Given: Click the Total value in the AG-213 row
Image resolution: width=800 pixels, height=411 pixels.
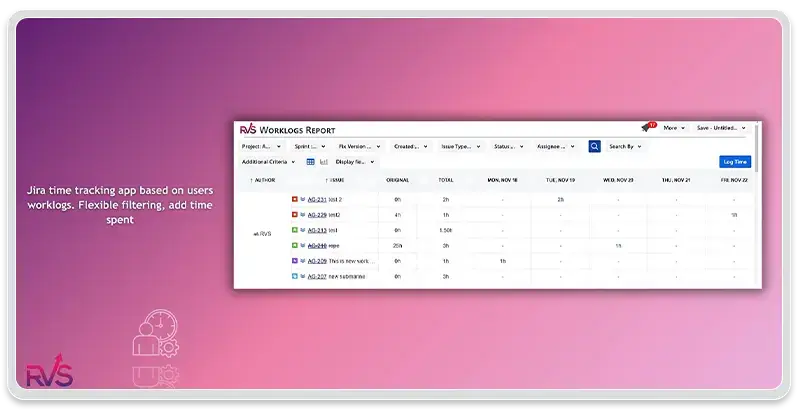Looking at the screenshot, I should [446, 230].
